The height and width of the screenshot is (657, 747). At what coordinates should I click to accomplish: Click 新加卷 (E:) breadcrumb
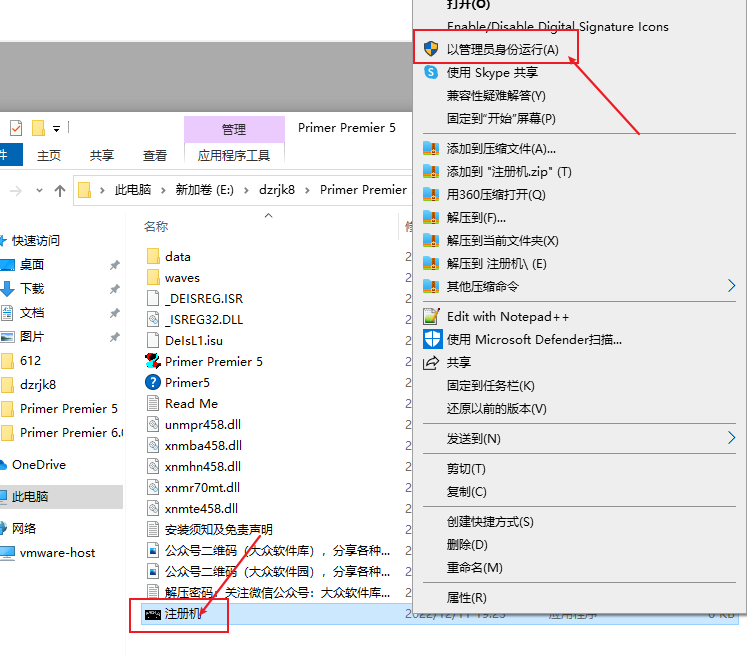[x=204, y=190]
